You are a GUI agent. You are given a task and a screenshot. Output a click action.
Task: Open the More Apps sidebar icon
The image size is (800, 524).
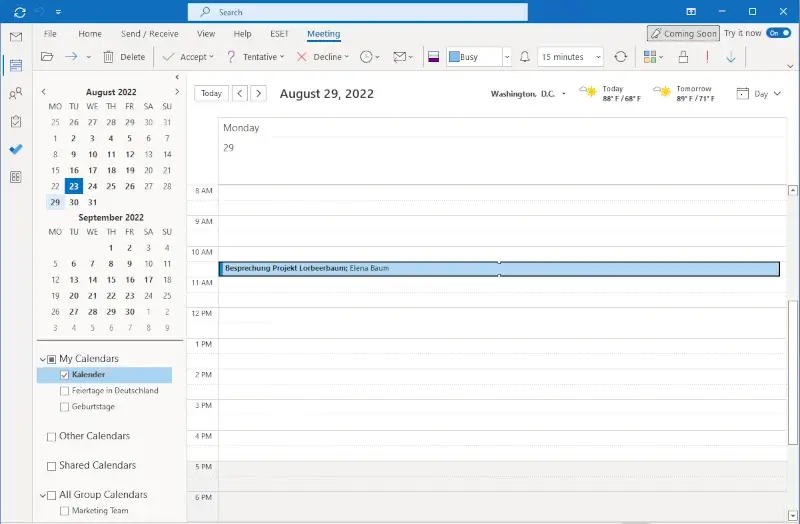point(16,177)
